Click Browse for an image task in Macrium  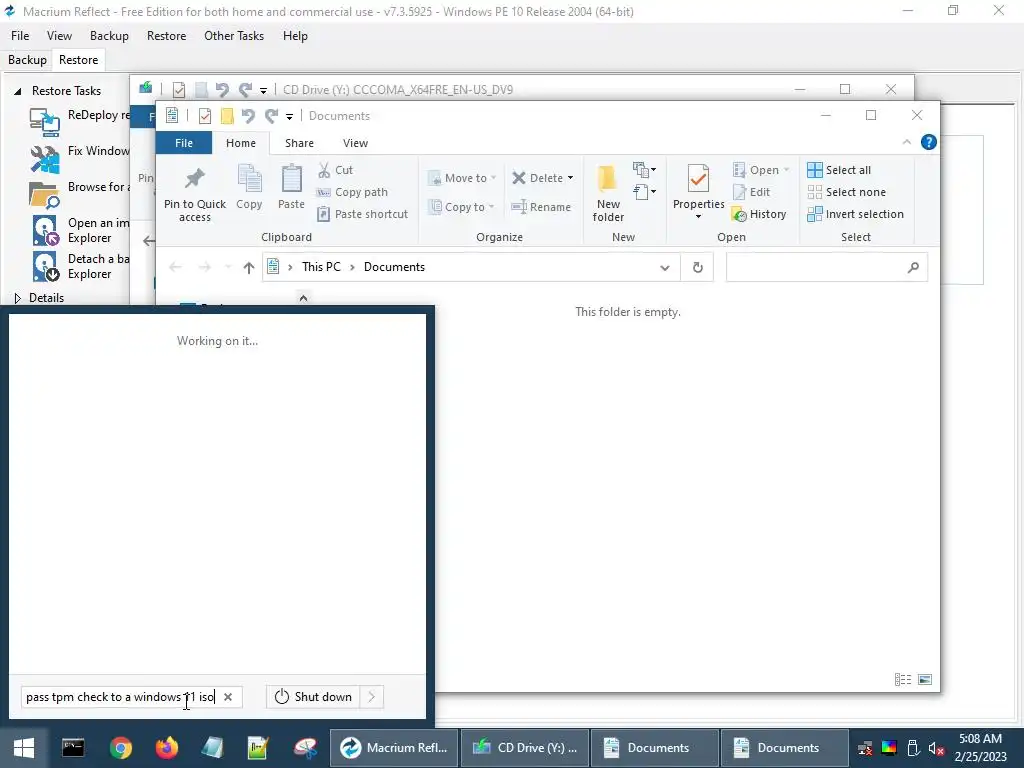(80, 193)
